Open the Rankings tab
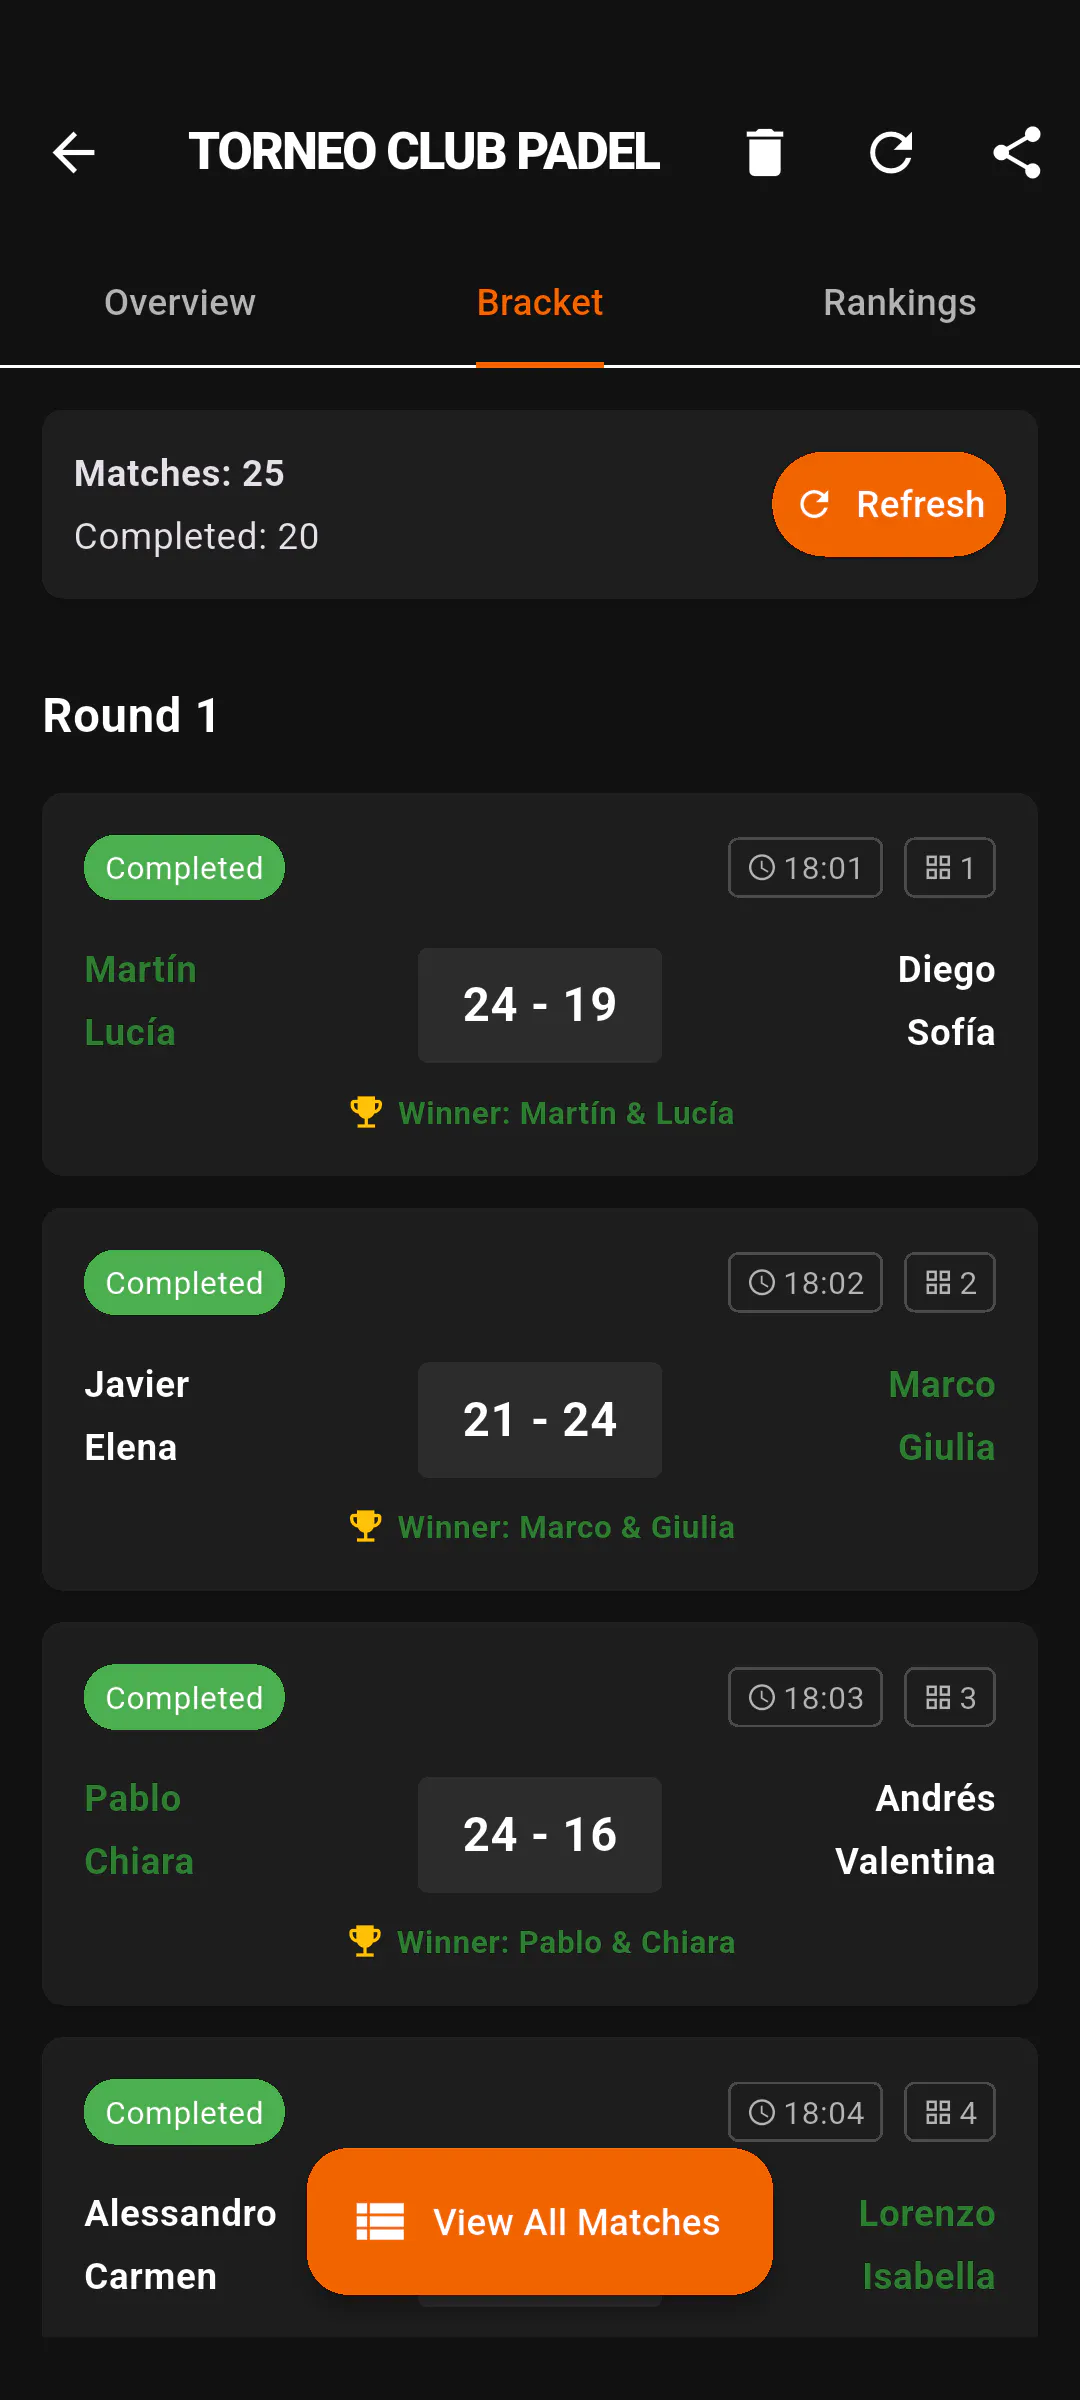 point(900,302)
